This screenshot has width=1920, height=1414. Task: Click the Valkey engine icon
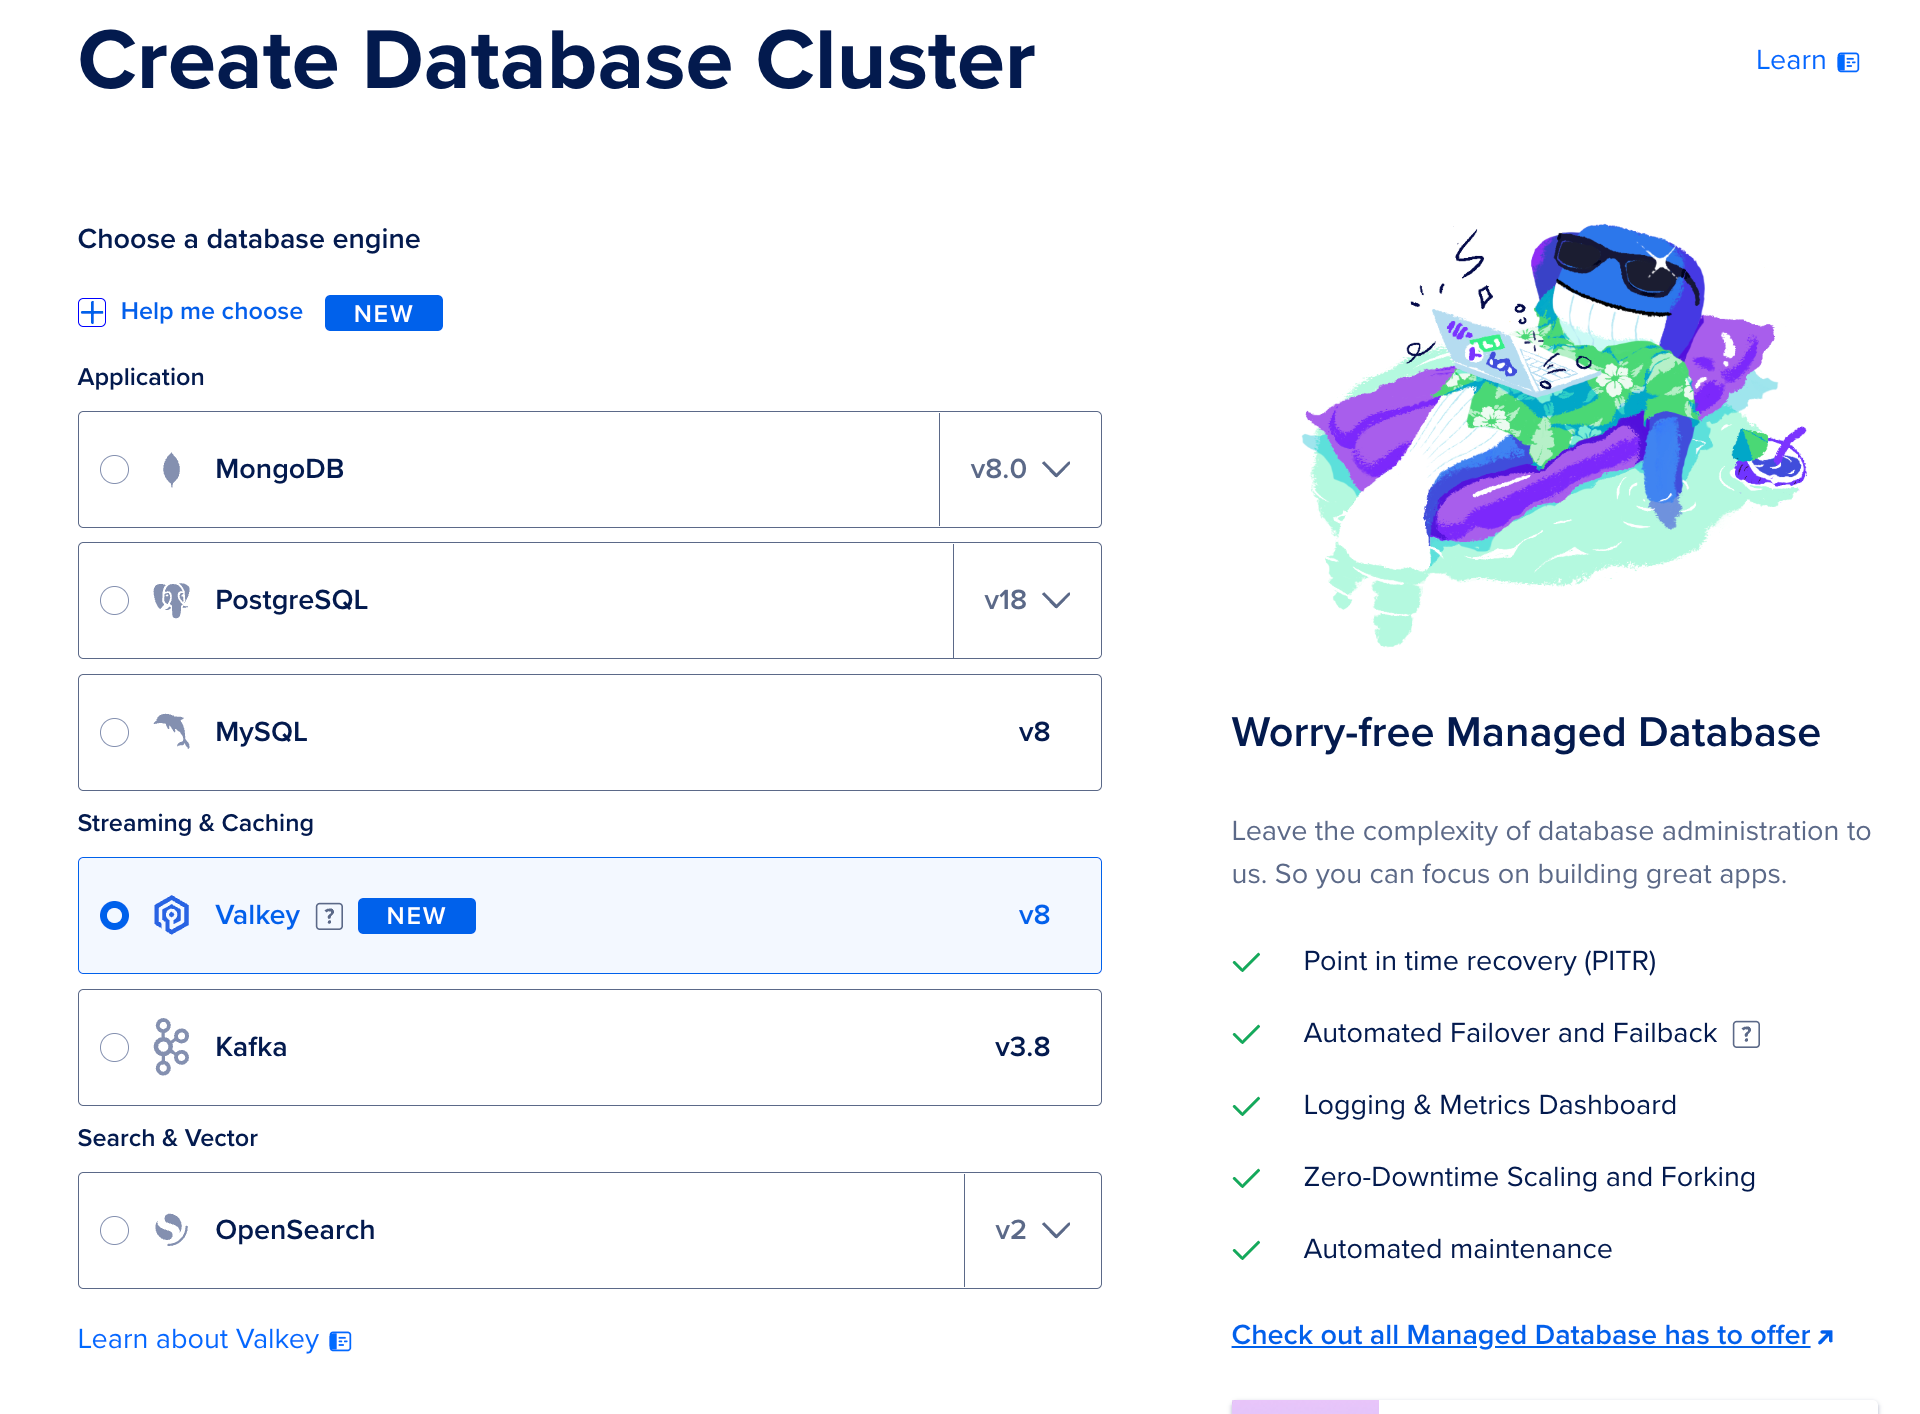point(172,915)
